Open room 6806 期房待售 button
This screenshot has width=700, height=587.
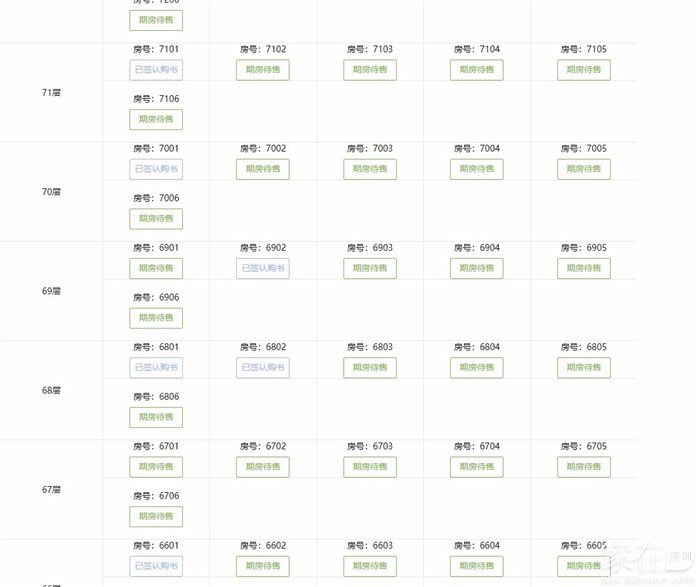tap(156, 417)
